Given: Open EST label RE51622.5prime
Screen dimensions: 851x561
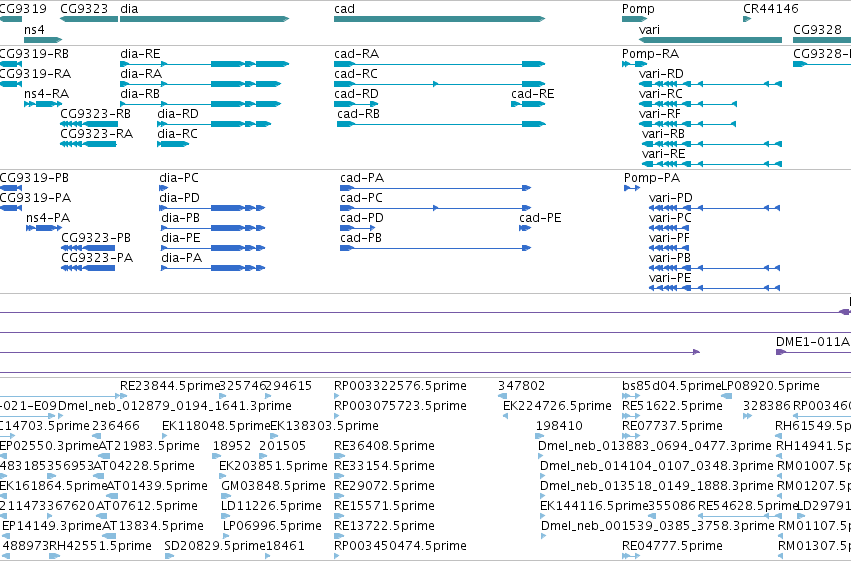Looking at the screenshot, I should (x=672, y=406).
